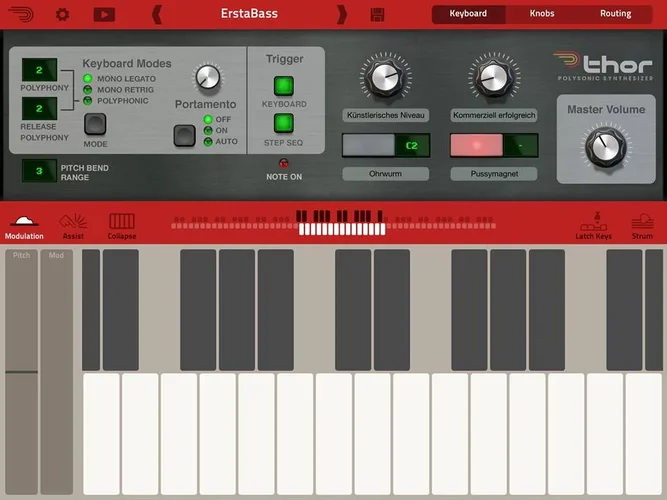Click the Kommerziell erfolgreich label field
This screenshot has height=500, width=667.
[494, 115]
